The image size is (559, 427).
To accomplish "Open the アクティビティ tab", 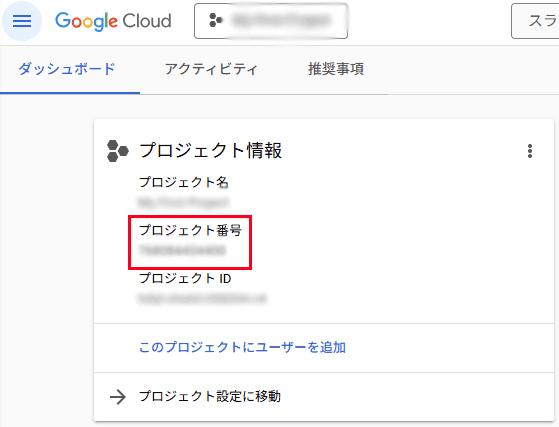I will (211, 69).
